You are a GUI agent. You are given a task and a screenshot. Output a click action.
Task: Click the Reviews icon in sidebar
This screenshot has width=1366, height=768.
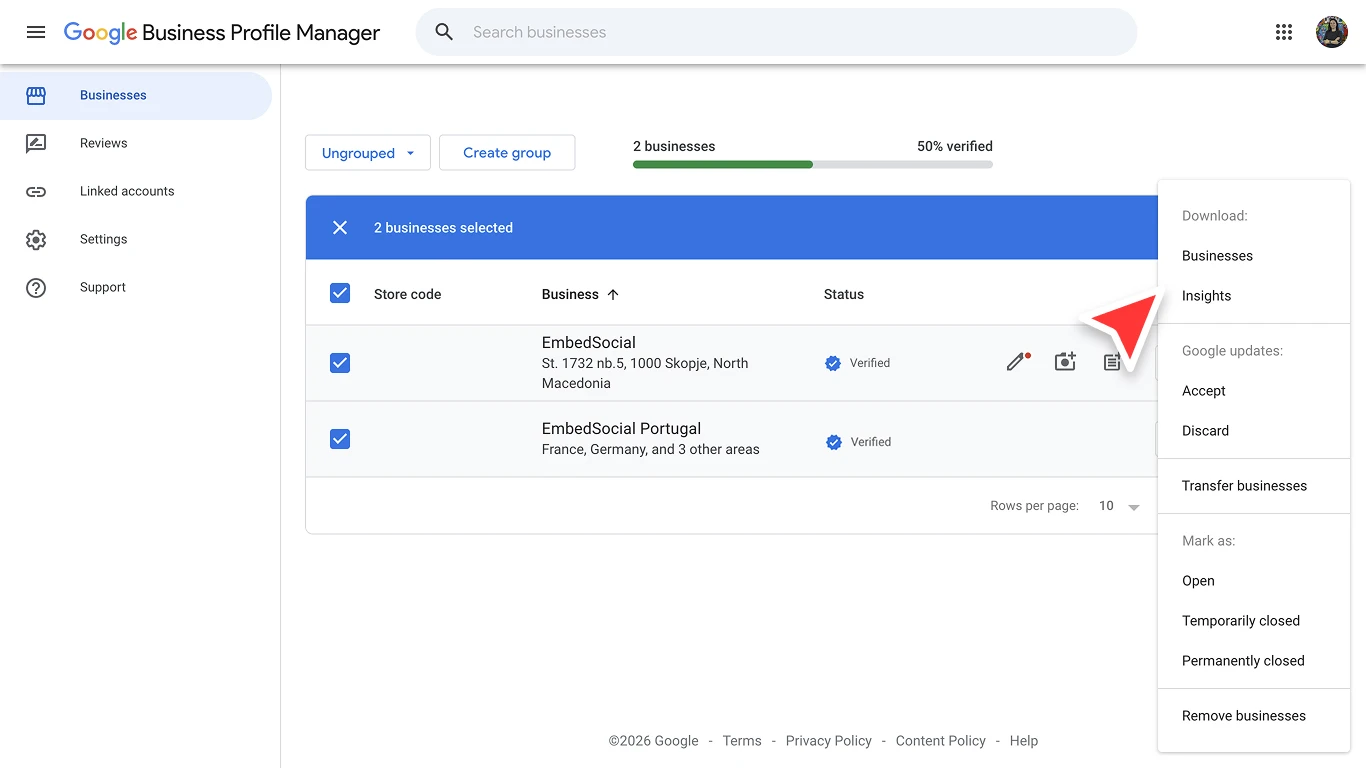tap(36, 144)
